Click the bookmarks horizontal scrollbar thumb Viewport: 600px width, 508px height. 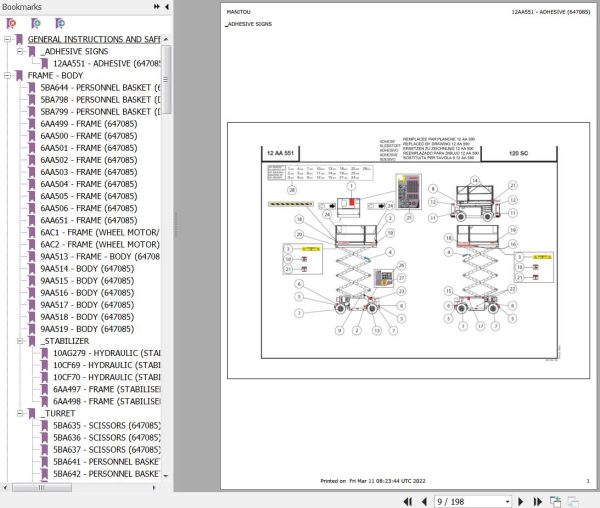click(42, 487)
